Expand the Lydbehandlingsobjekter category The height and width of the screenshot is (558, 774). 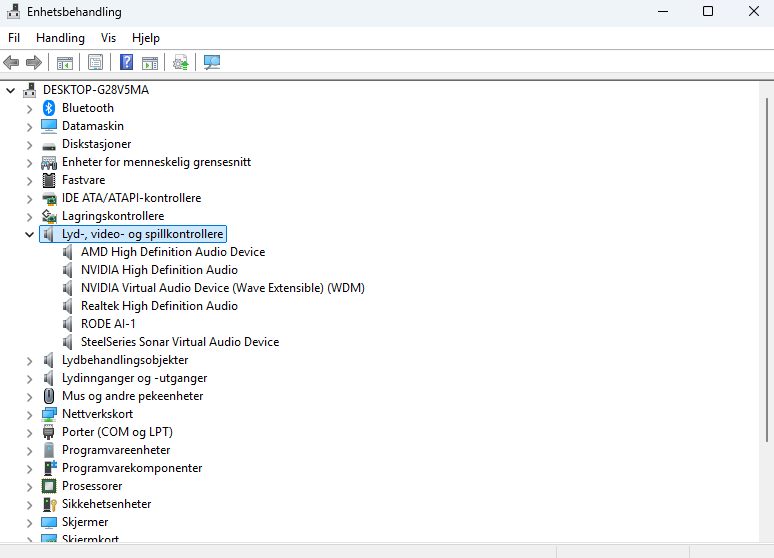29,361
